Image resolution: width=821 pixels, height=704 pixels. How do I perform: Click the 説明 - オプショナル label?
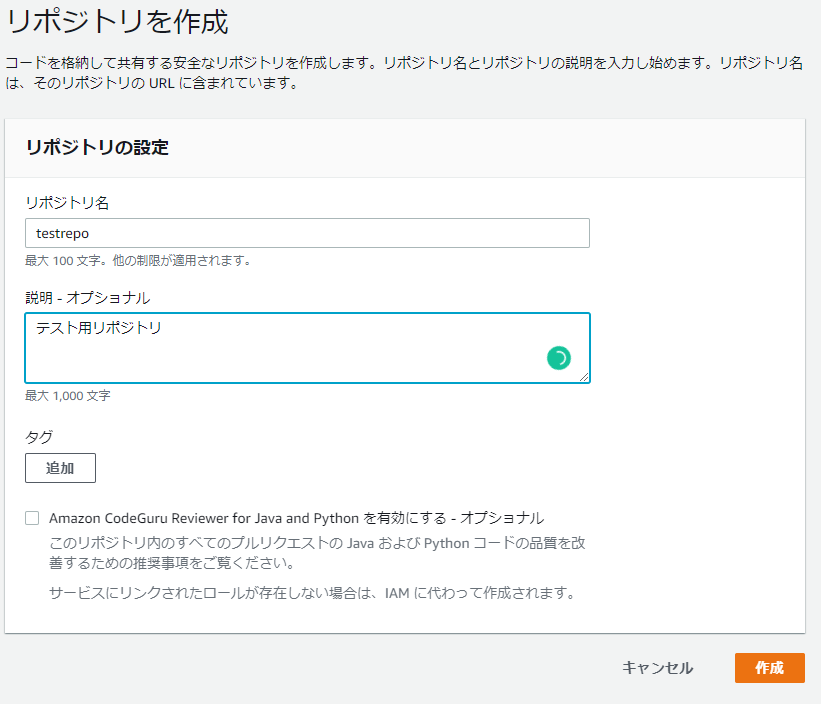pos(87,298)
